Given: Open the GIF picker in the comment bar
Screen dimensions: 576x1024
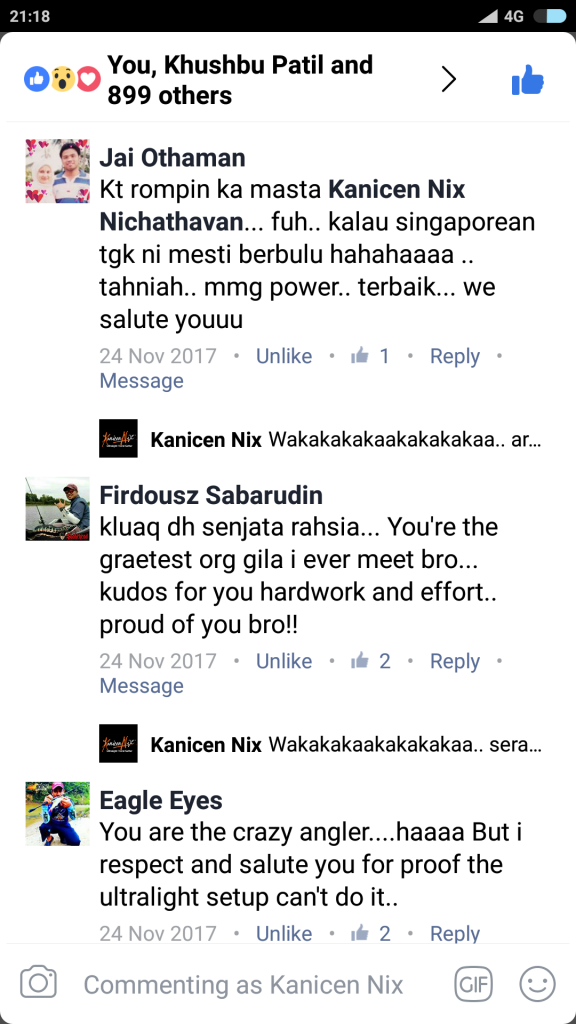Looking at the screenshot, I should coord(473,984).
